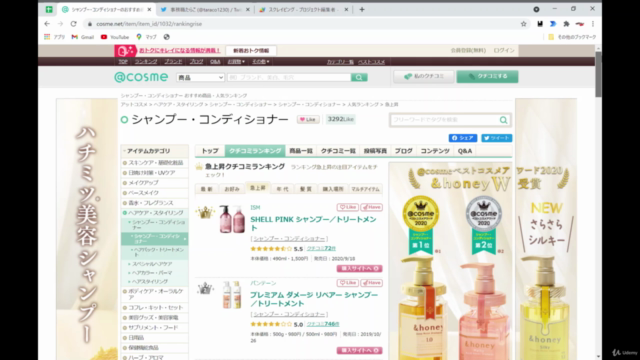This screenshot has height=360, width=640.
Task: Open the ヘアカラー・パーマ subcategory
Action: [152, 273]
